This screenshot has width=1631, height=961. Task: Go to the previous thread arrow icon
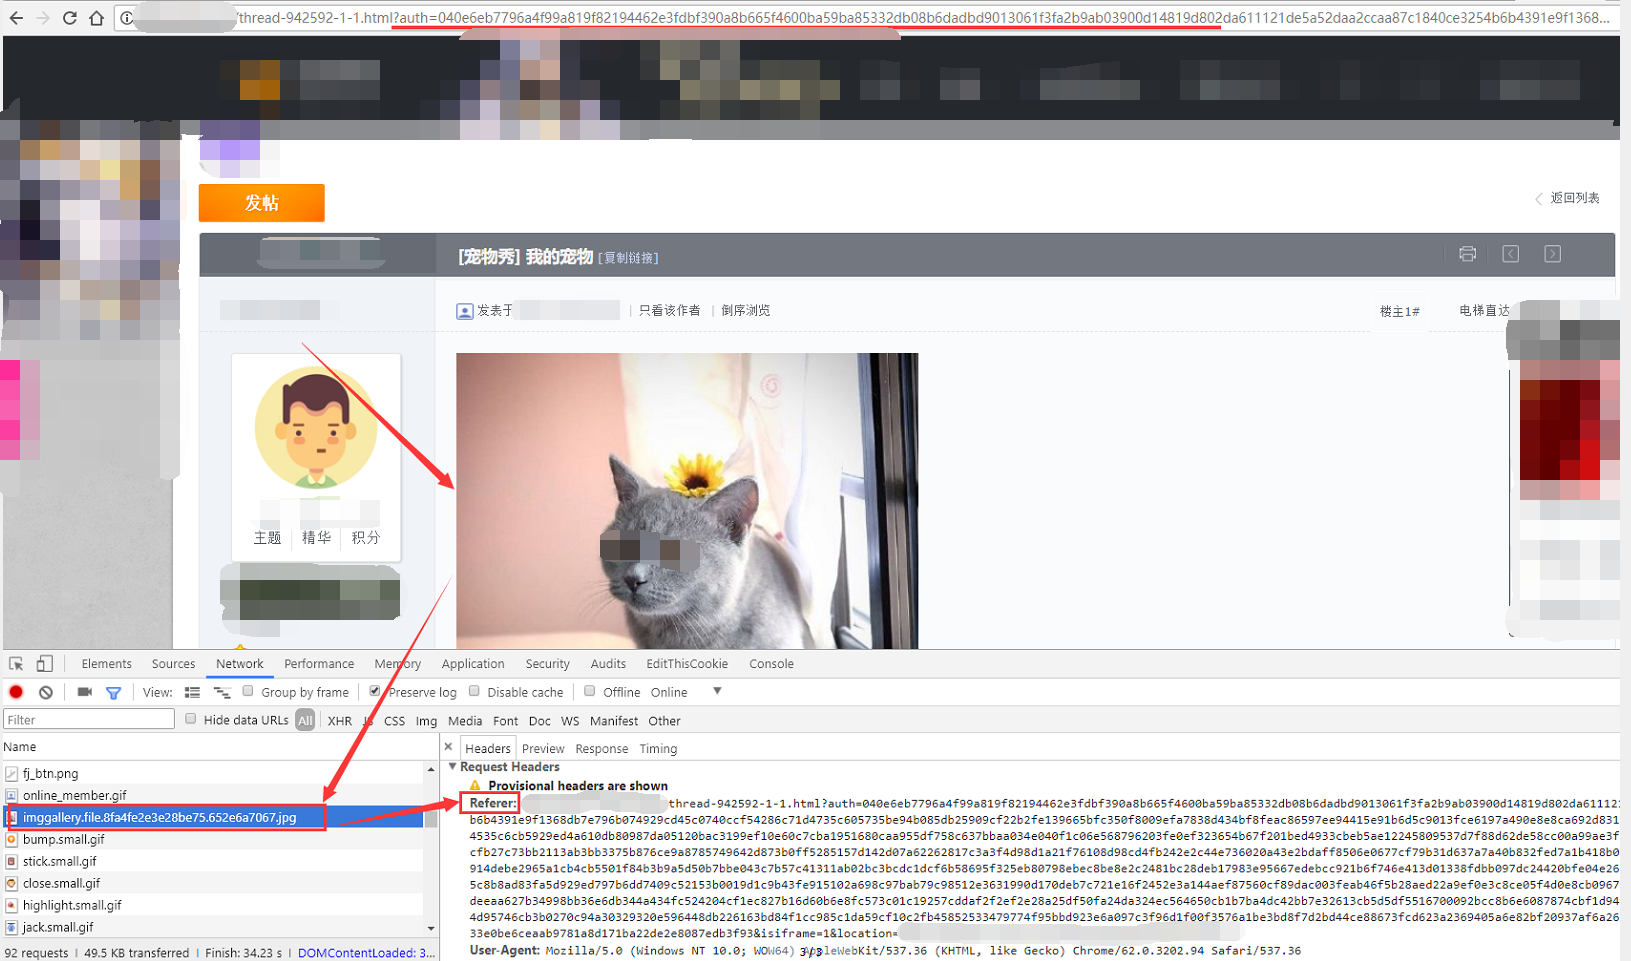click(x=1510, y=254)
